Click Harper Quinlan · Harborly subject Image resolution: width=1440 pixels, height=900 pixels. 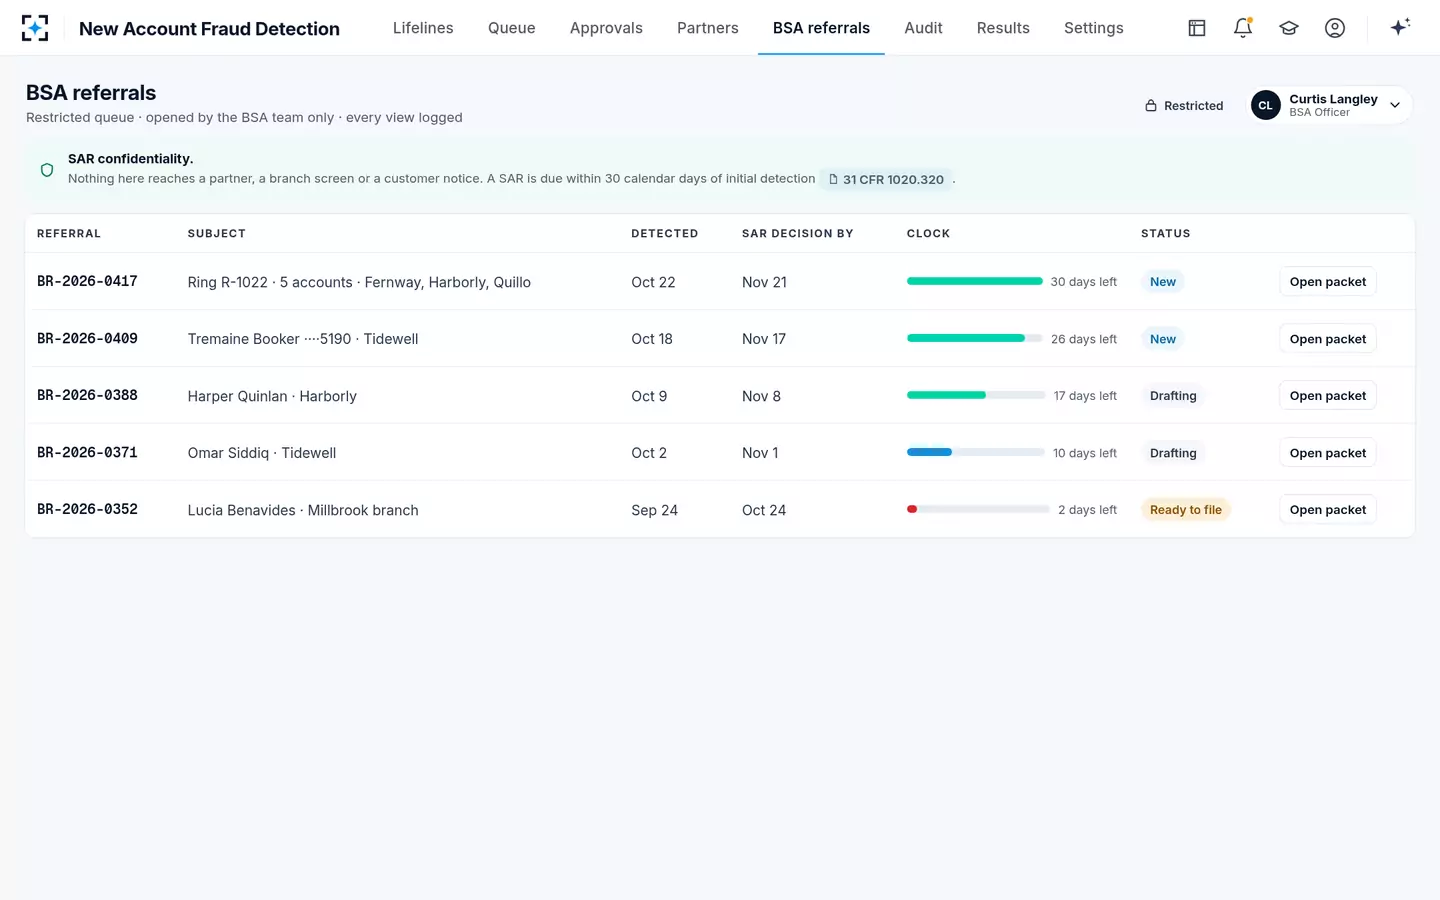272,396
